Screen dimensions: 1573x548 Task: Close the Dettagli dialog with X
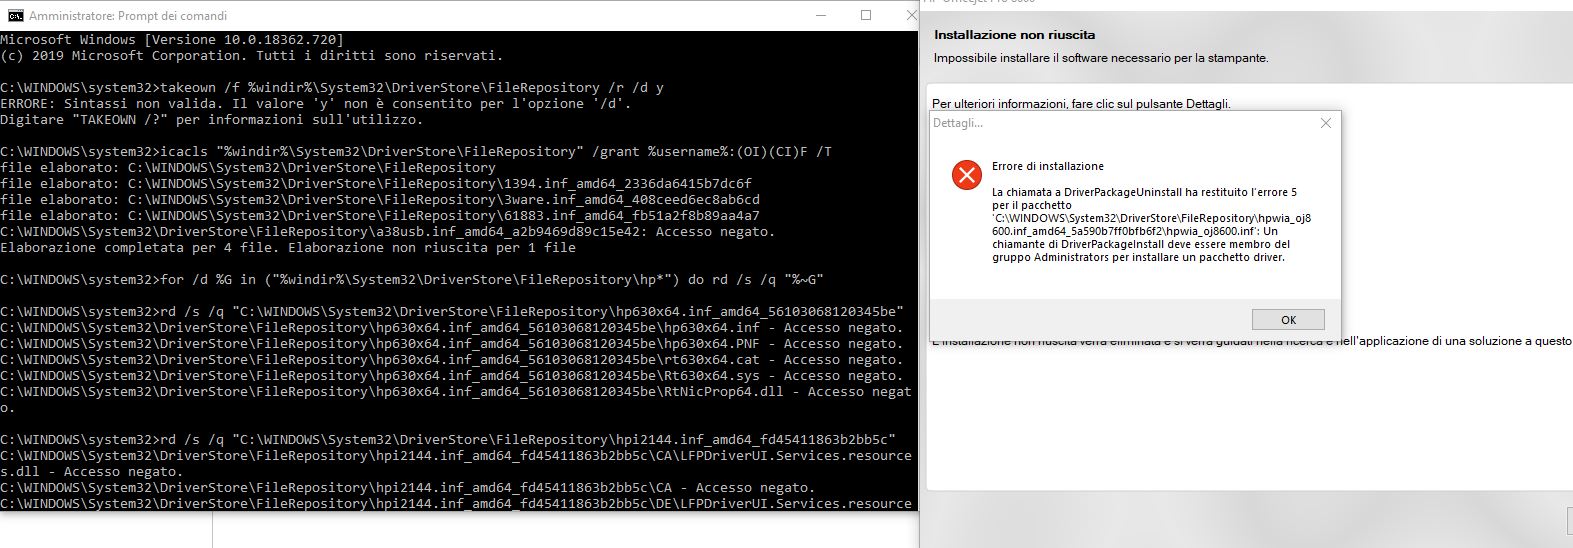tap(1326, 123)
